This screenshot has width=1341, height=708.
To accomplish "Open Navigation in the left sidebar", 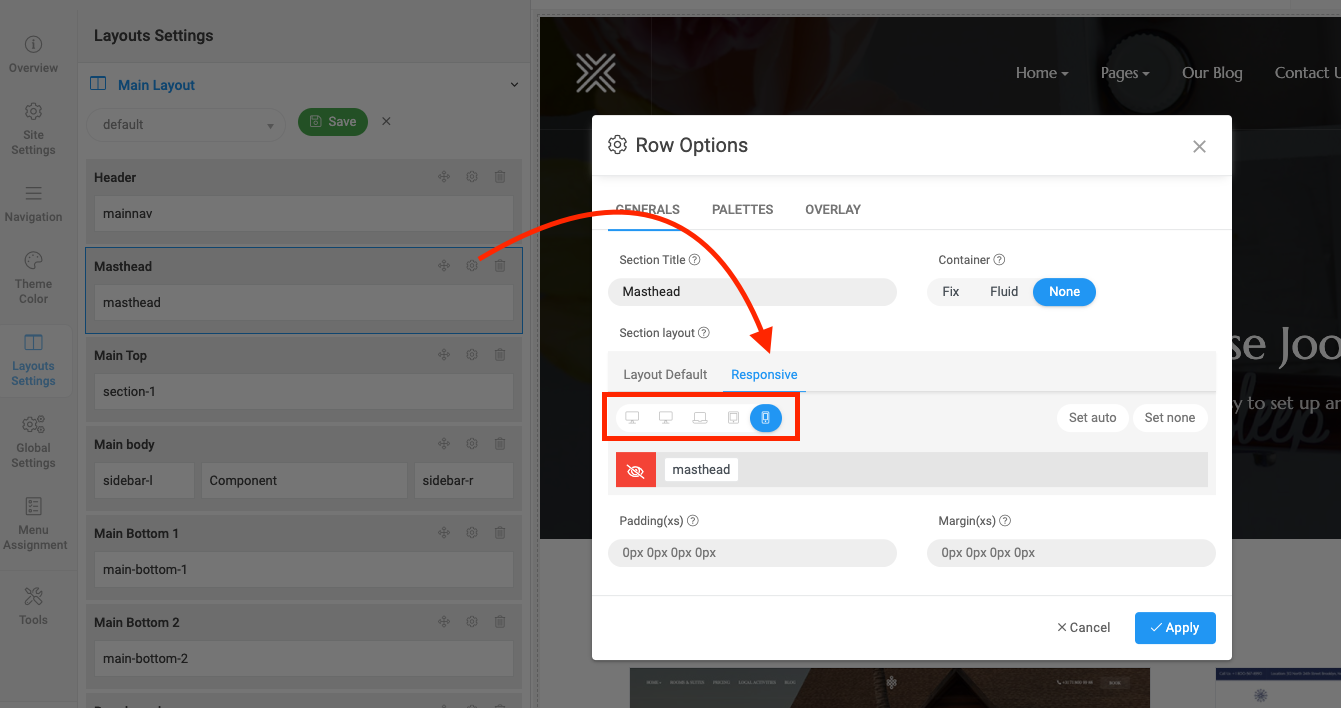I will [x=33, y=203].
